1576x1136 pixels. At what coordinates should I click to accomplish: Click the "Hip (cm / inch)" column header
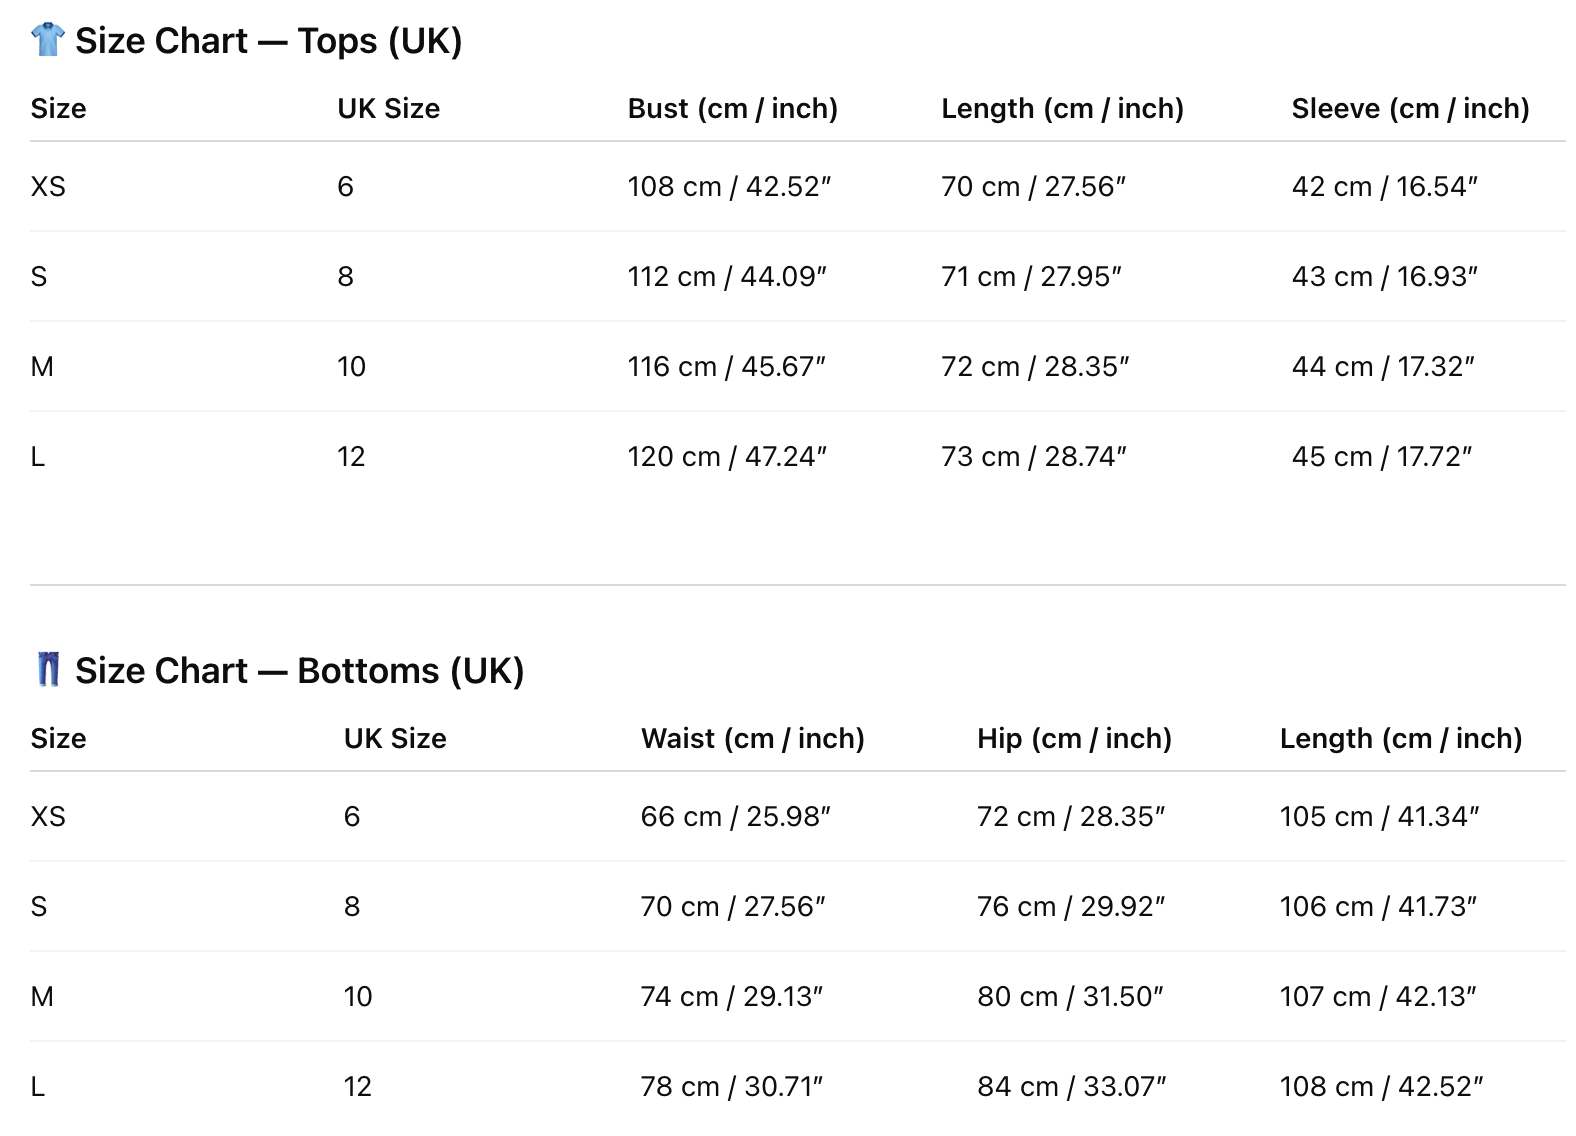click(1074, 738)
